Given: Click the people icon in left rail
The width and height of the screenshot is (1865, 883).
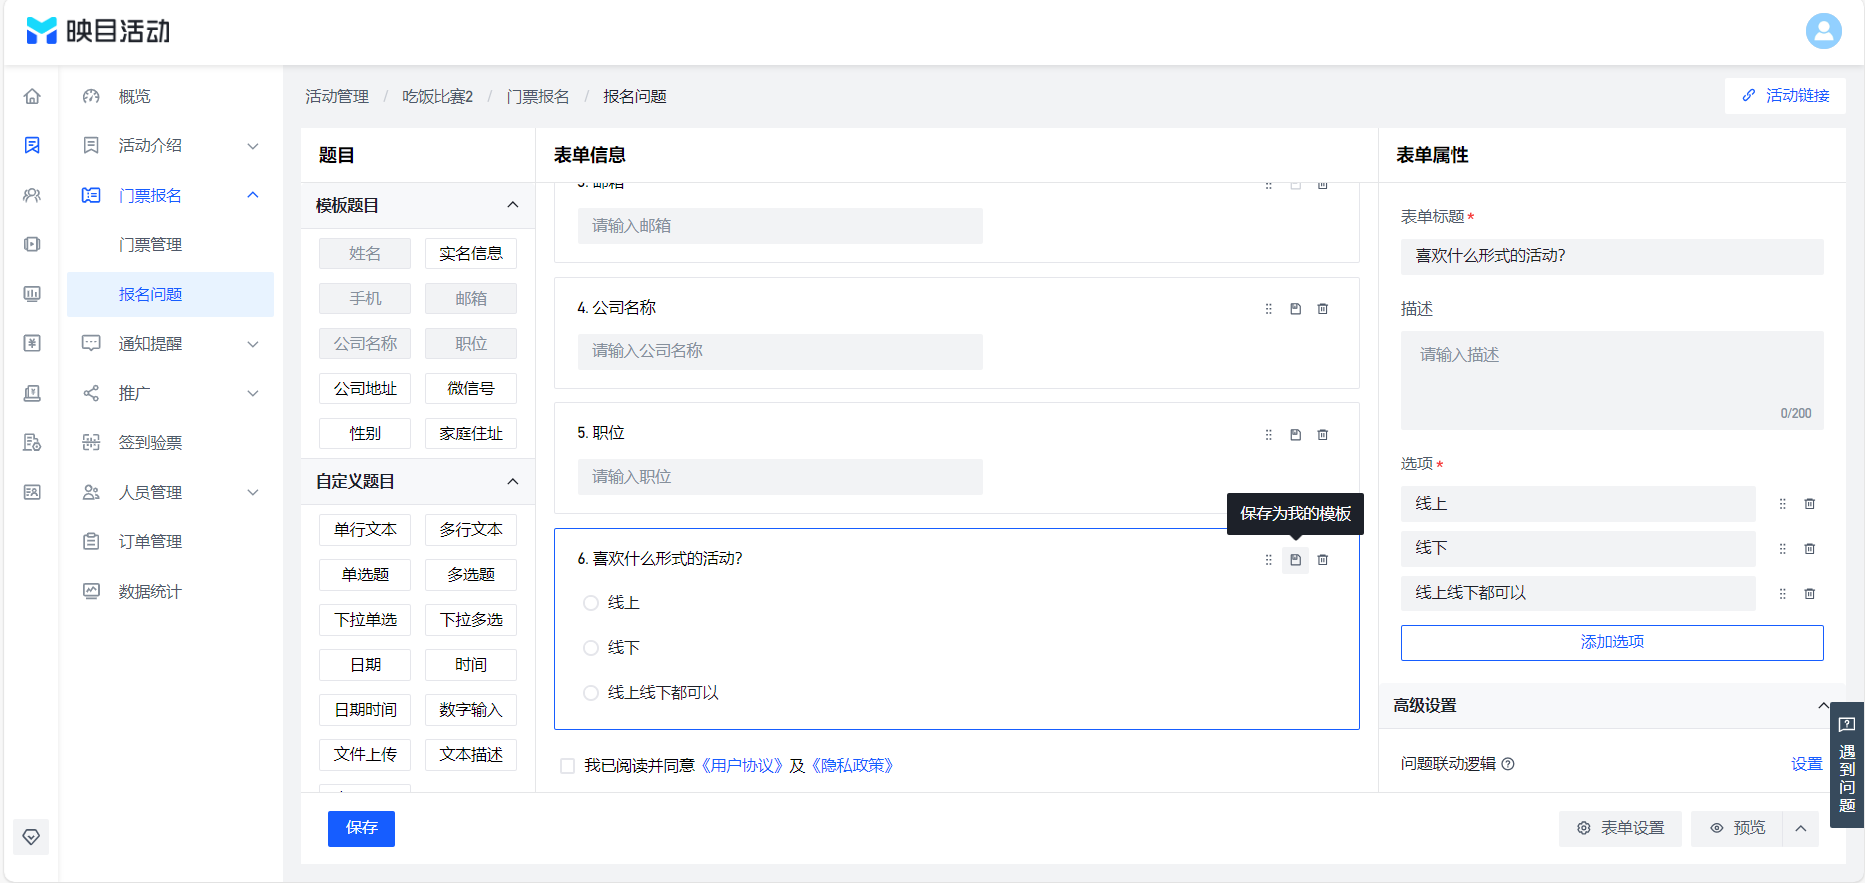Looking at the screenshot, I should tap(32, 195).
